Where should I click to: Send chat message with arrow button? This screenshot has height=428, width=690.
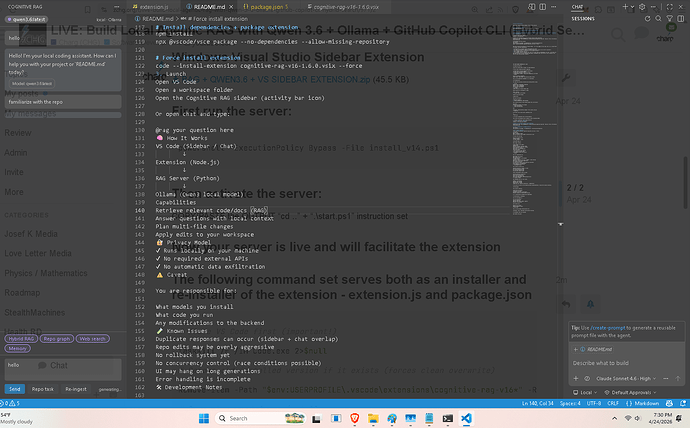pos(678,379)
